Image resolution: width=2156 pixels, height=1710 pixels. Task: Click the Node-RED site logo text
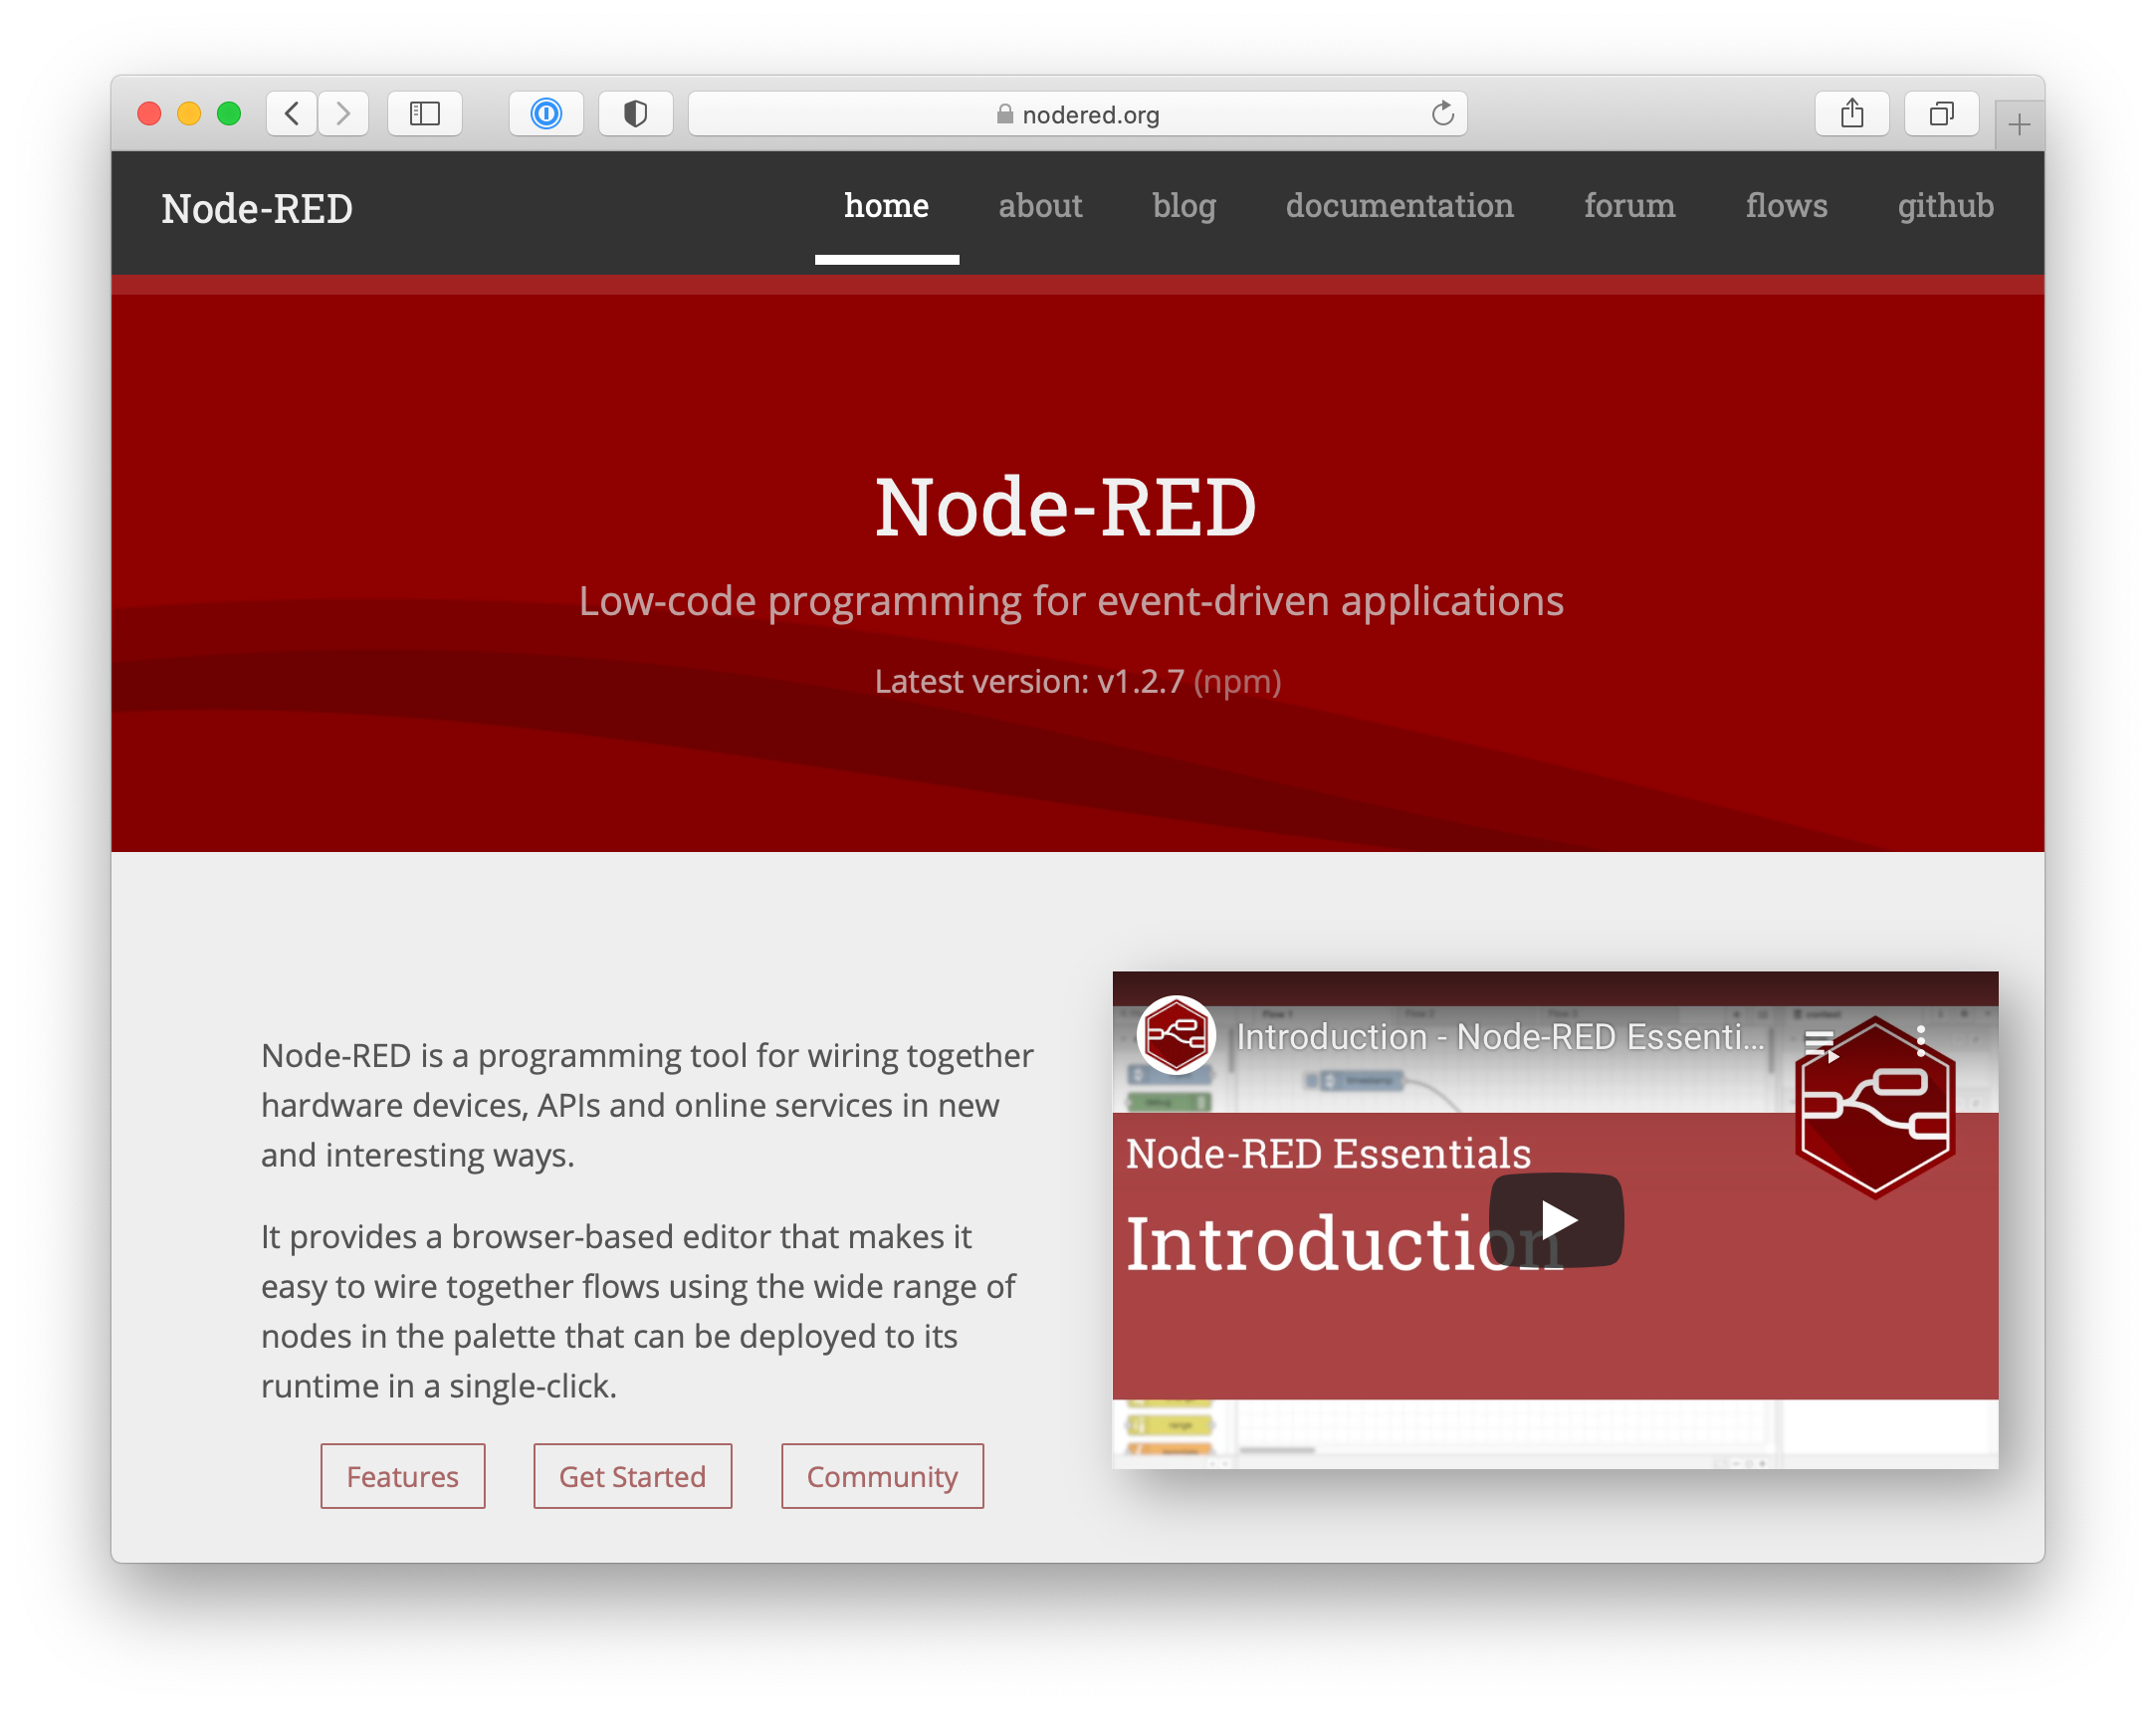coord(257,209)
